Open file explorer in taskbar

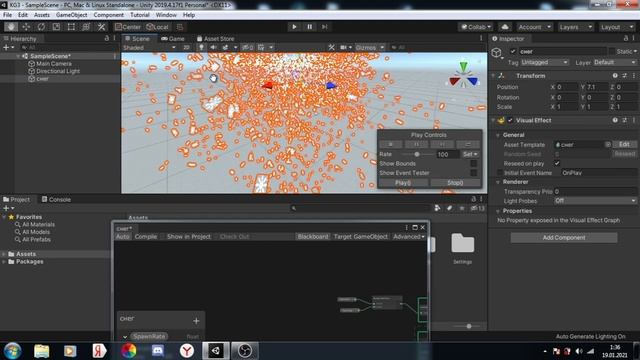[x=42, y=351]
